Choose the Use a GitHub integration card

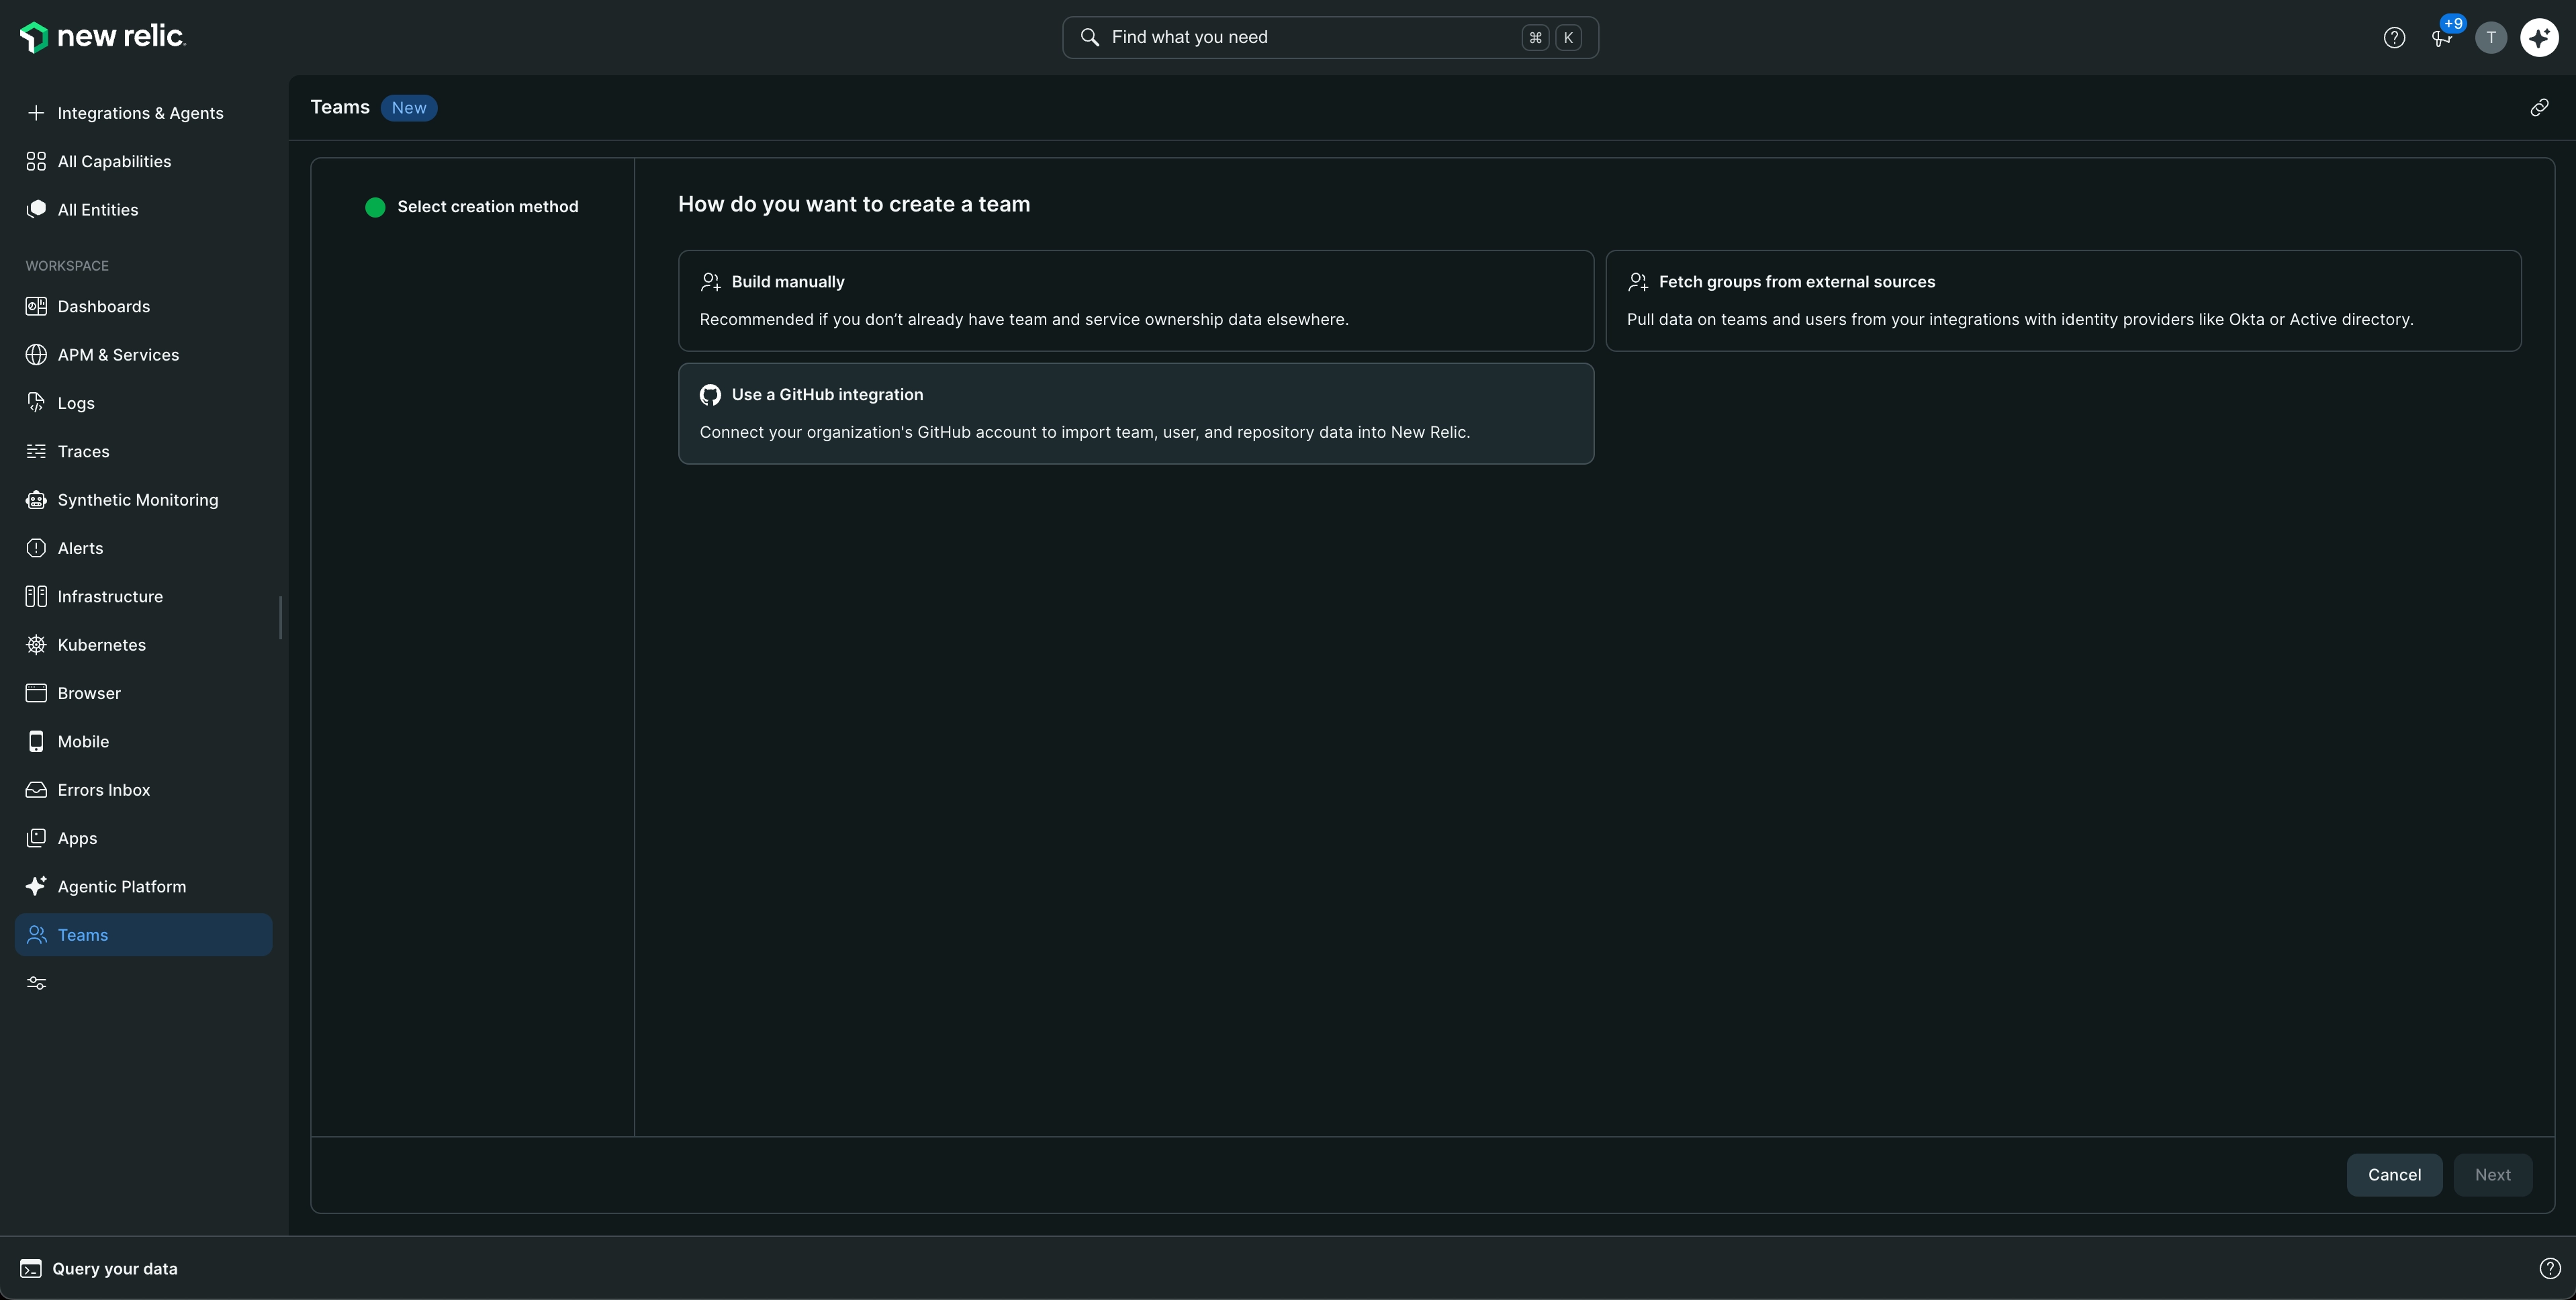click(1136, 414)
